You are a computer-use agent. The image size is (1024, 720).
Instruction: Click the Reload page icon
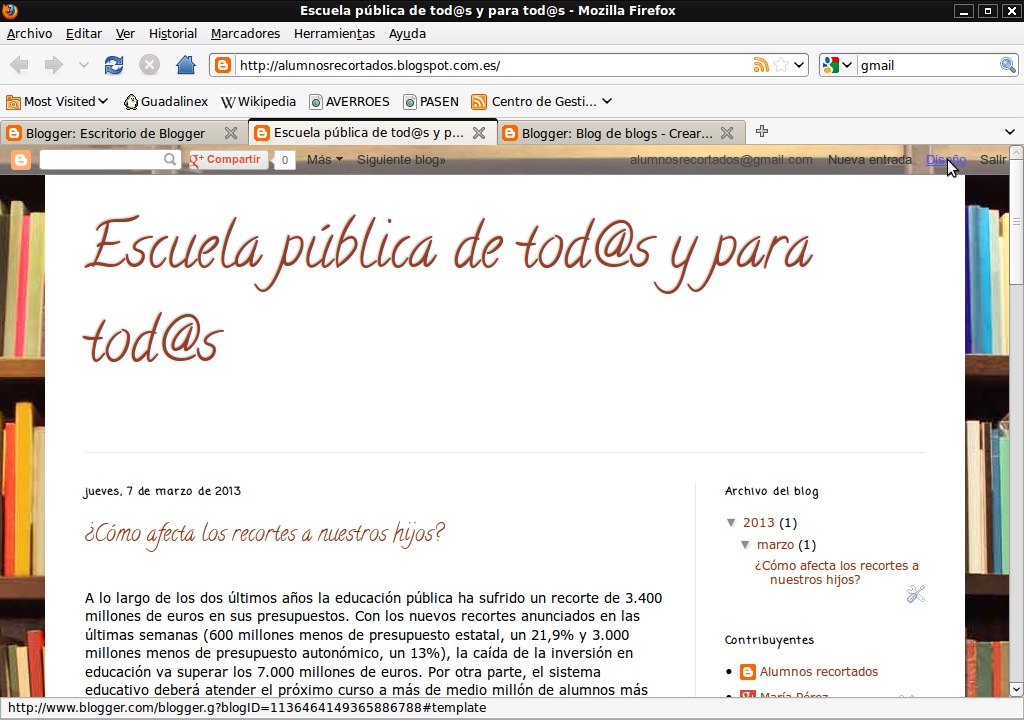113,63
